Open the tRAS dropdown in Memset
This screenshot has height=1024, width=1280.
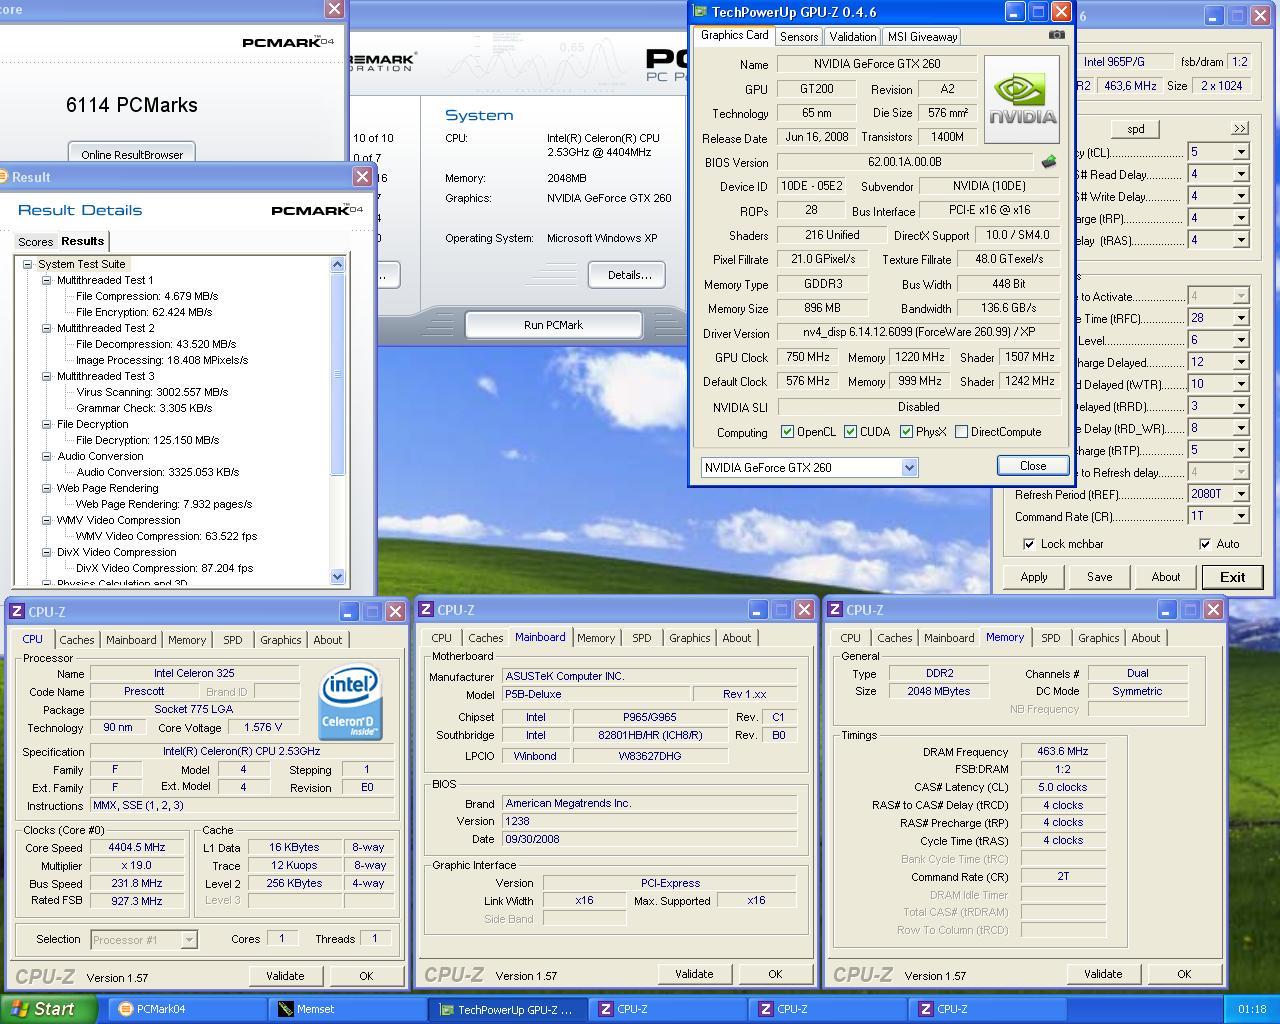click(1241, 240)
